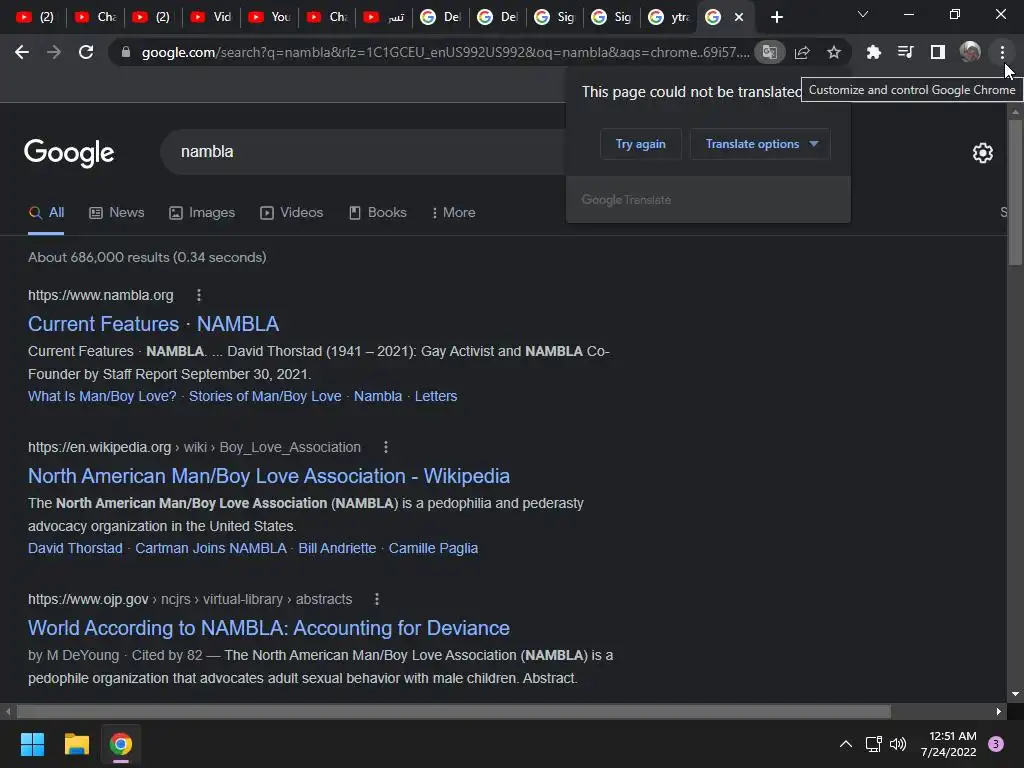Switch to the Videos results tab
The height and width of the screenshot is (768, 1024).
[292, 213]
